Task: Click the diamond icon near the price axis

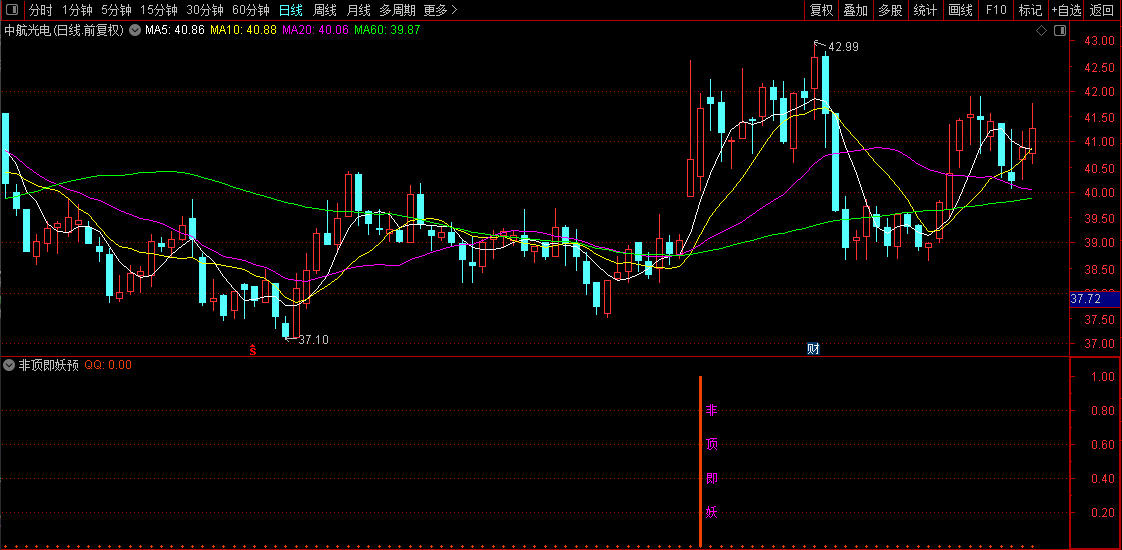Action: pos(1041,31)
